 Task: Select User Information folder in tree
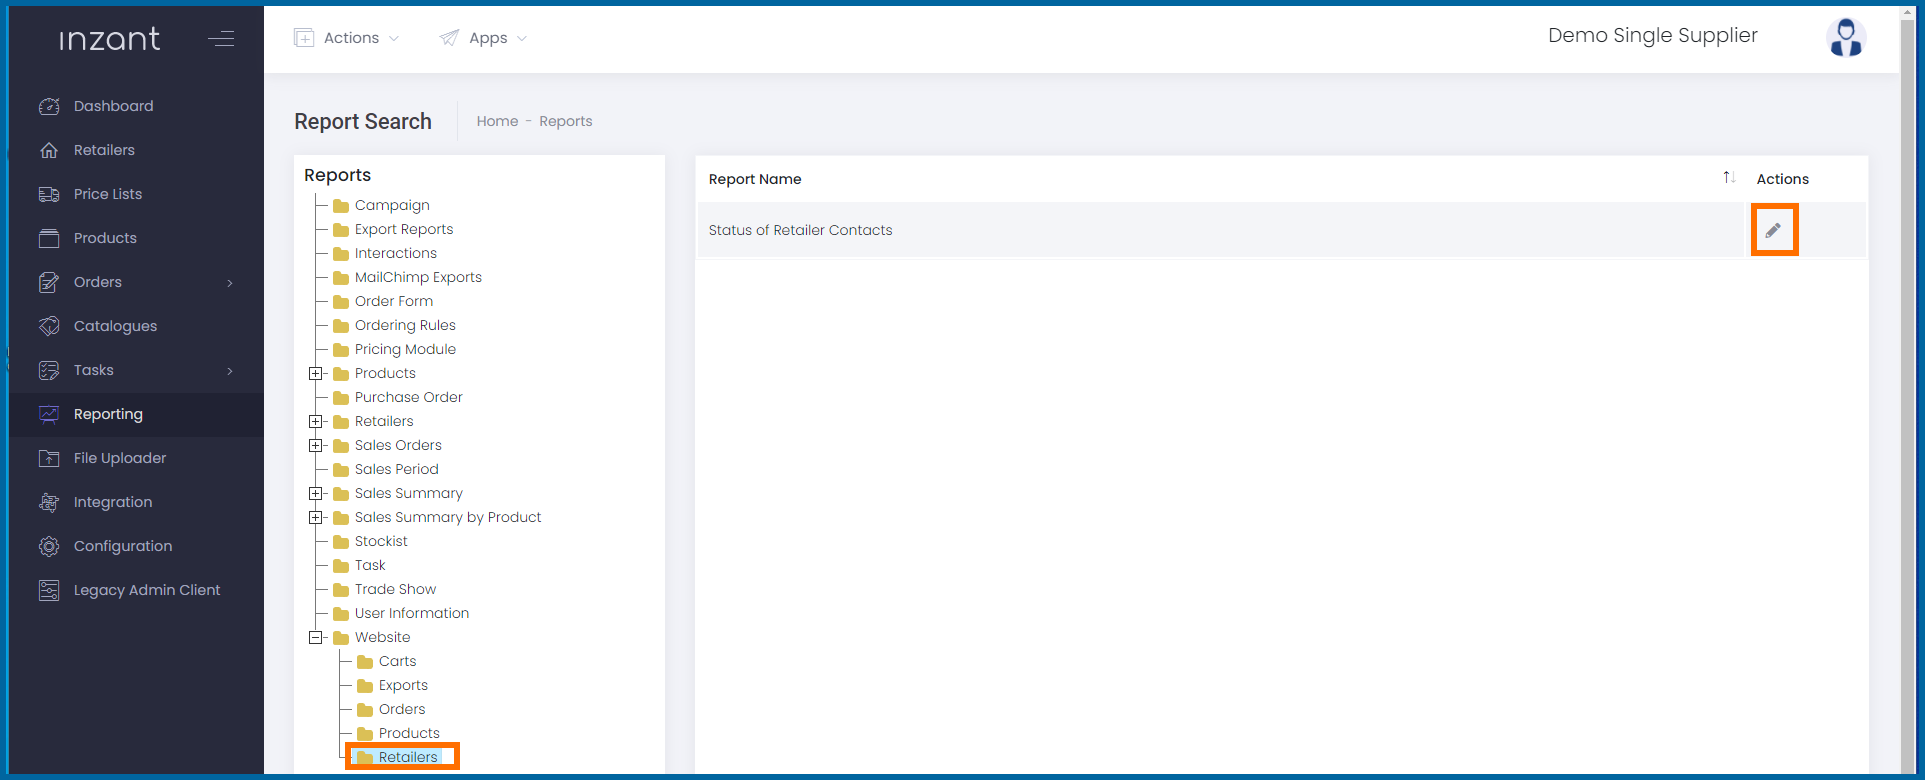[412, 613]
